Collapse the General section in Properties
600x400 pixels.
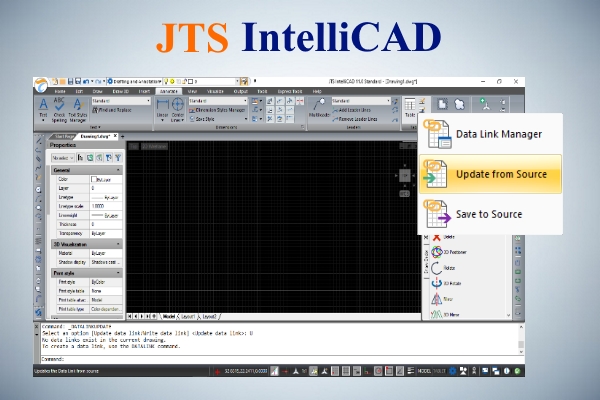(x=119, y=170)
